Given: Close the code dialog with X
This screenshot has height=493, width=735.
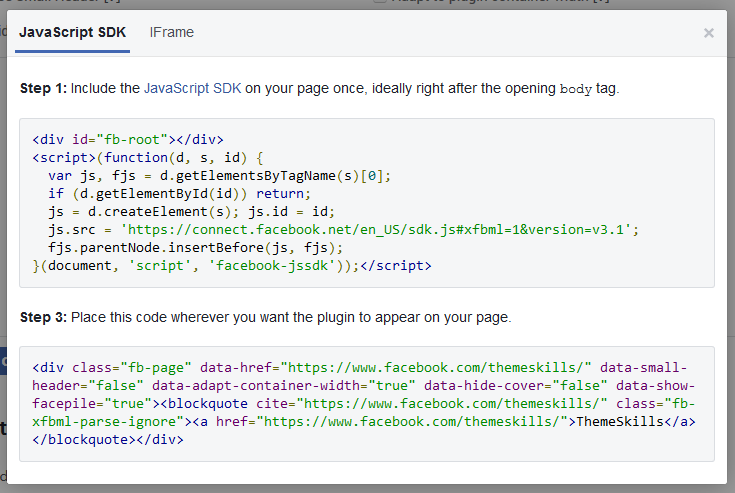Looking at the screenshot, I should point(708,33).
